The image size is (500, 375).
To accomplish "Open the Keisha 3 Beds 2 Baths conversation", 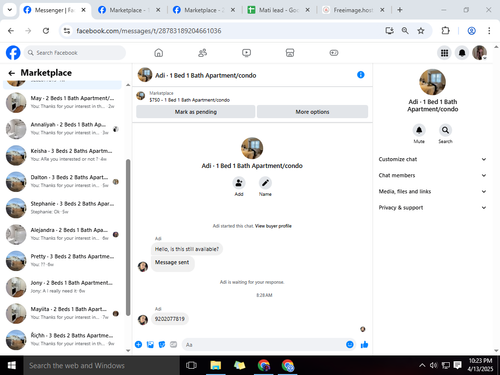I will click(62, 155).
